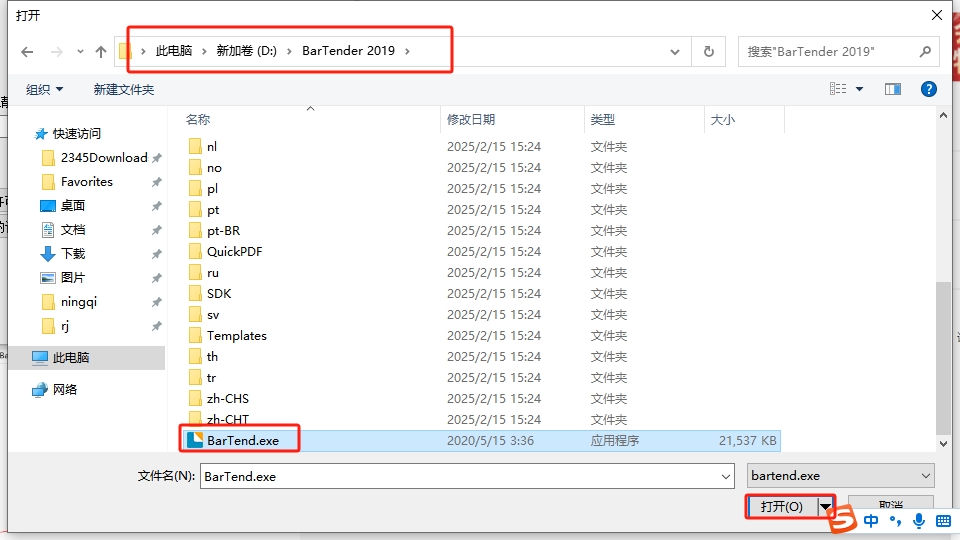Open 桌面 in navigation pane

73,206
